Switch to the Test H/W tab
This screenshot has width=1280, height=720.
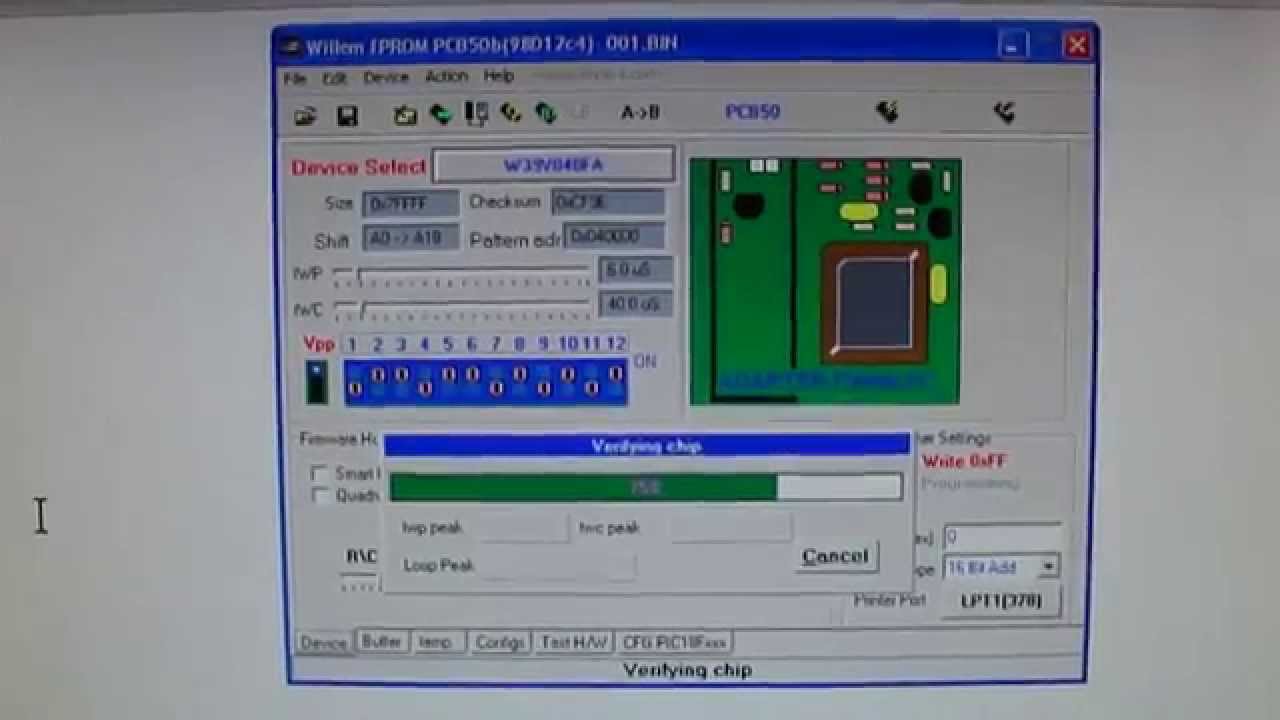point(573,642)
